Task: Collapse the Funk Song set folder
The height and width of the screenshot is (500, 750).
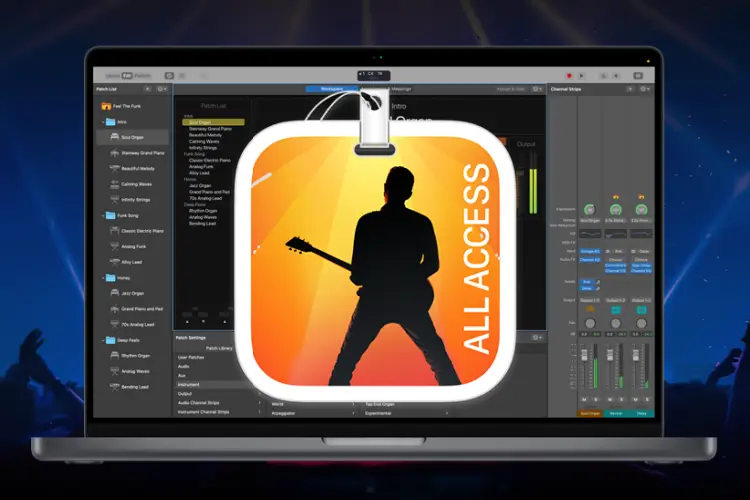Action: [103, 216]
